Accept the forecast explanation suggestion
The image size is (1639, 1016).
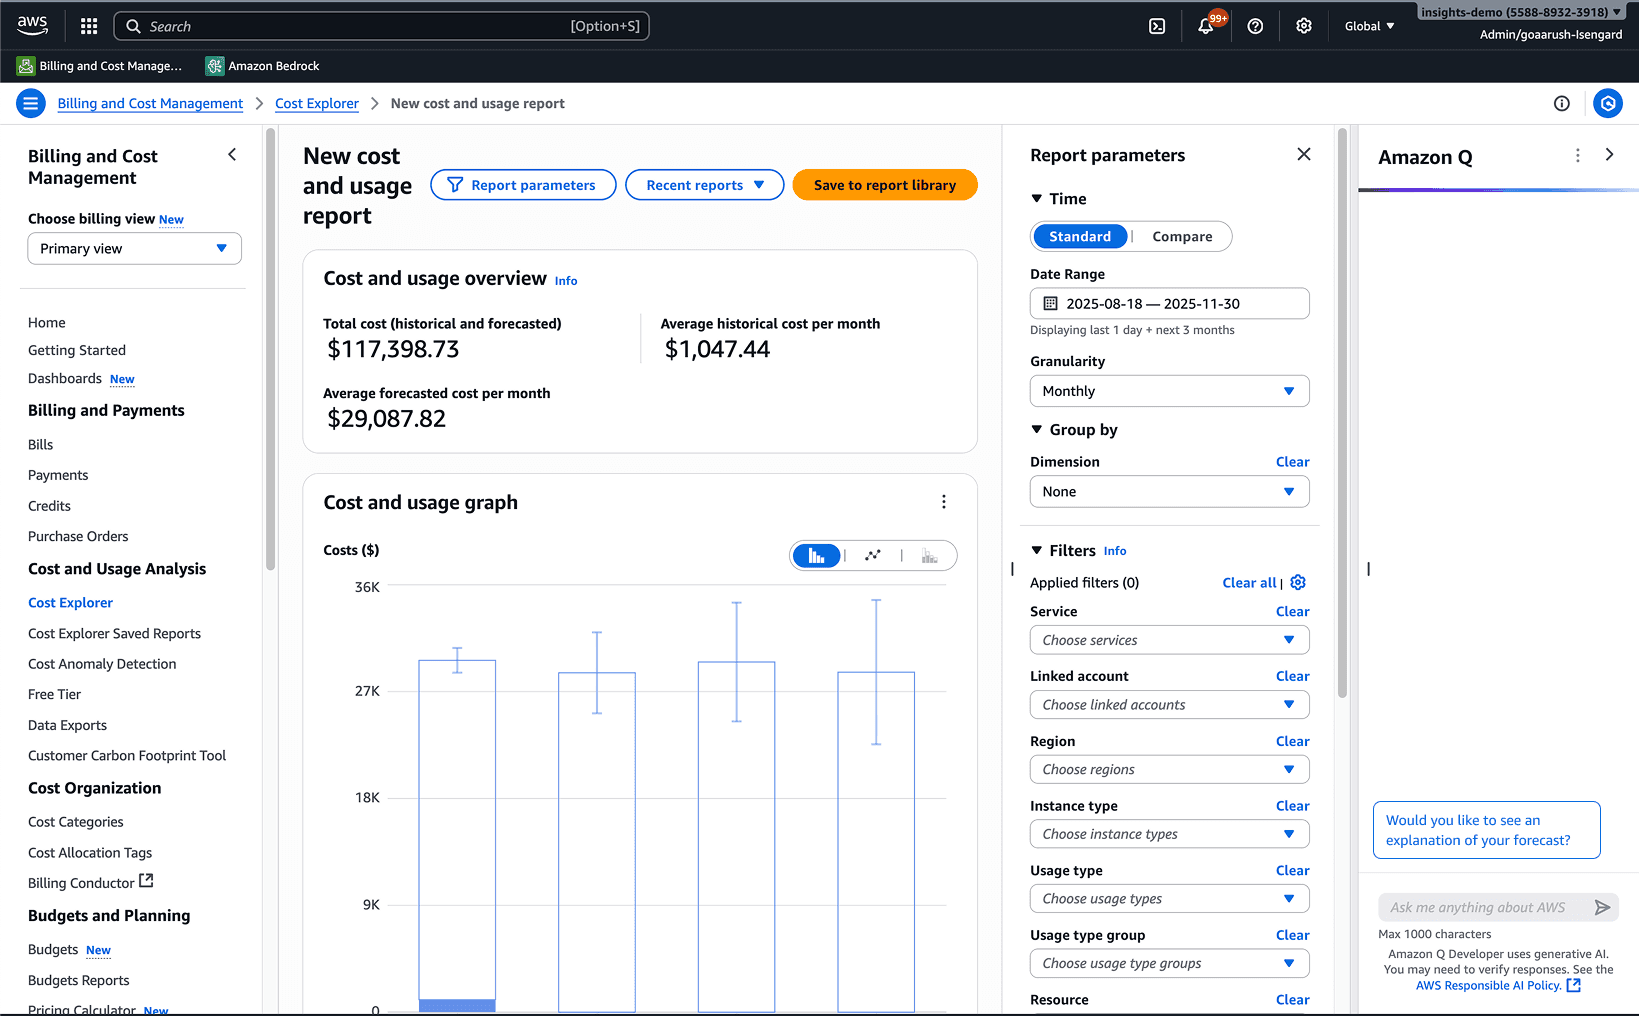coord(1487,830)
